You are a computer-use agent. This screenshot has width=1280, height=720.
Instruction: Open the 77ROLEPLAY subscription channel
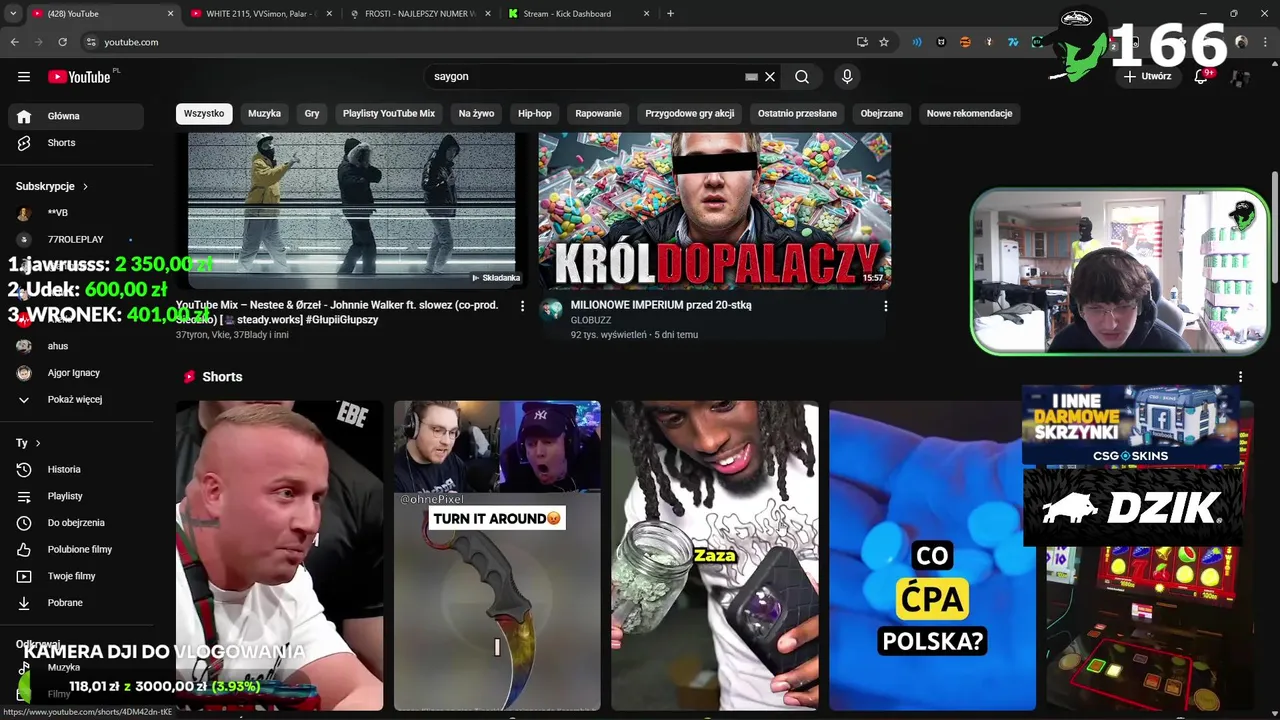click(x=76, y=240)
